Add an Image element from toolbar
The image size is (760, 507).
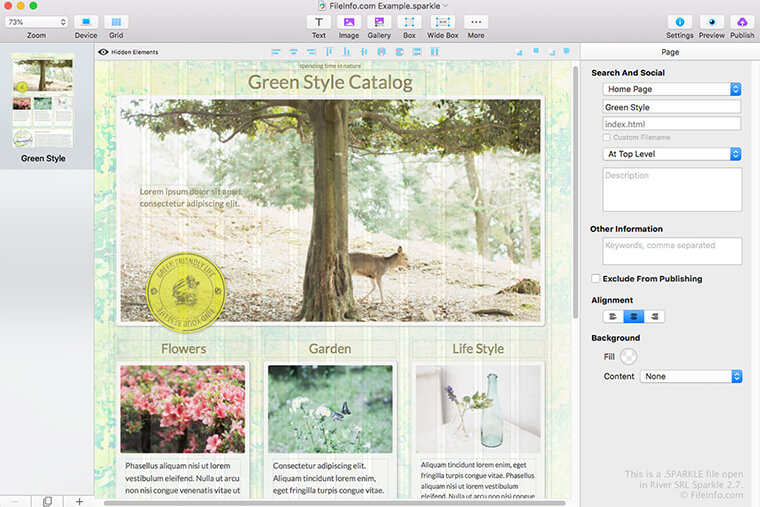(x=349, y=22)
